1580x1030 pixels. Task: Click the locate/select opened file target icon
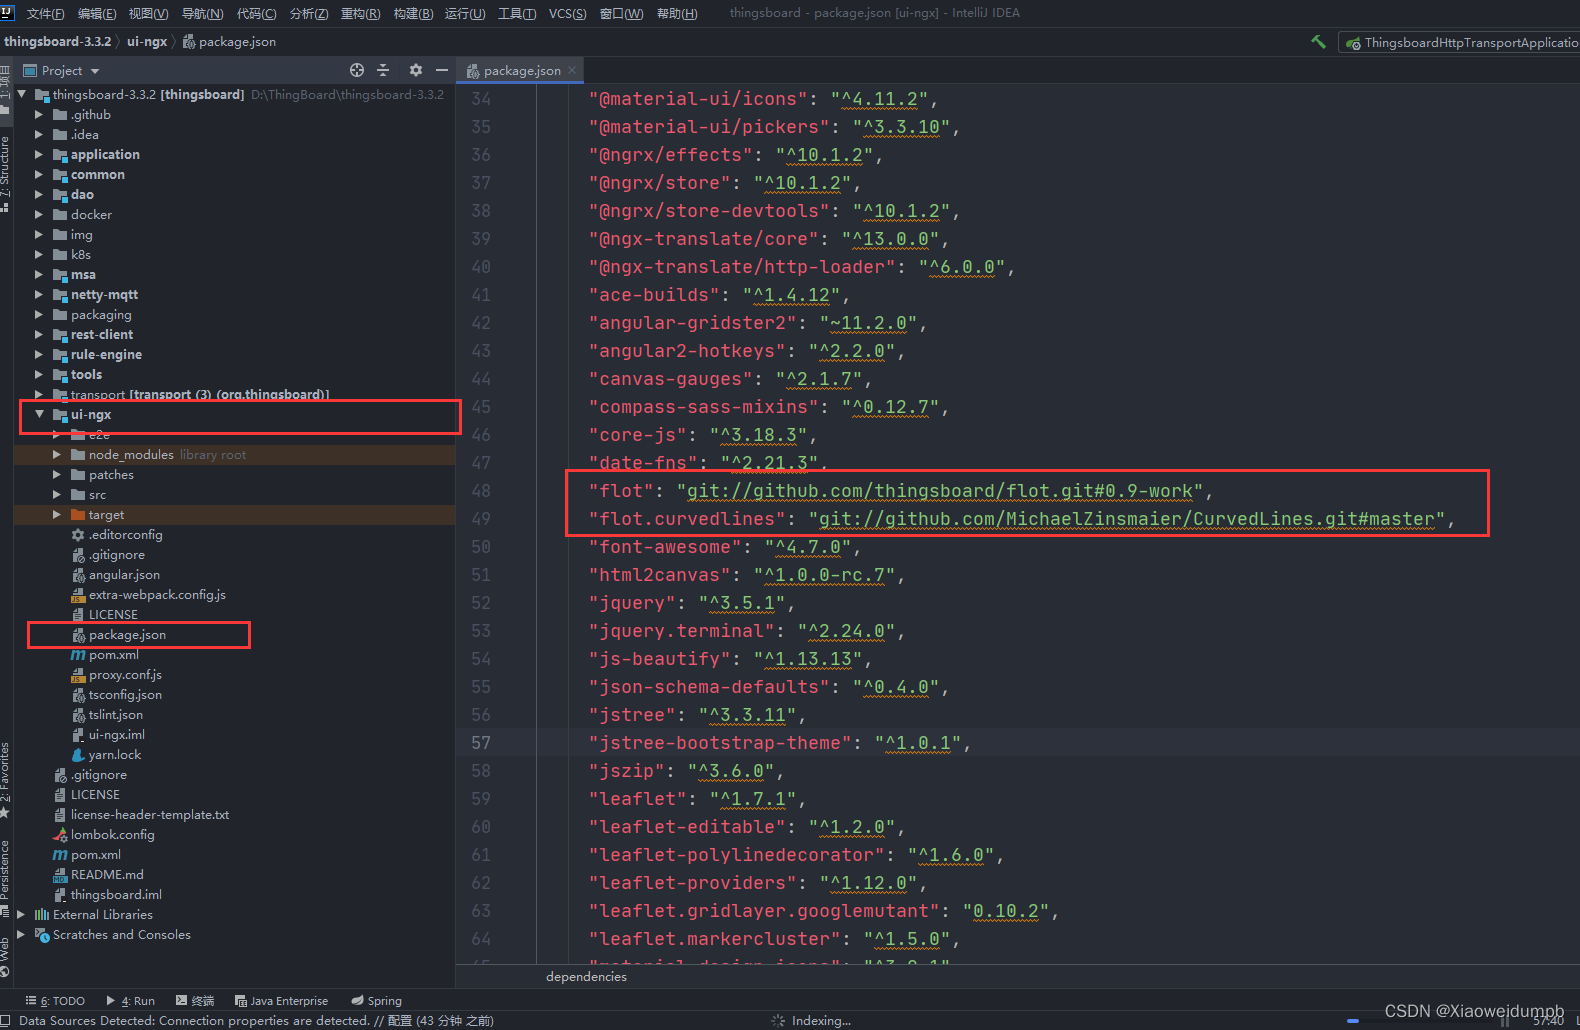coord(357,70)
